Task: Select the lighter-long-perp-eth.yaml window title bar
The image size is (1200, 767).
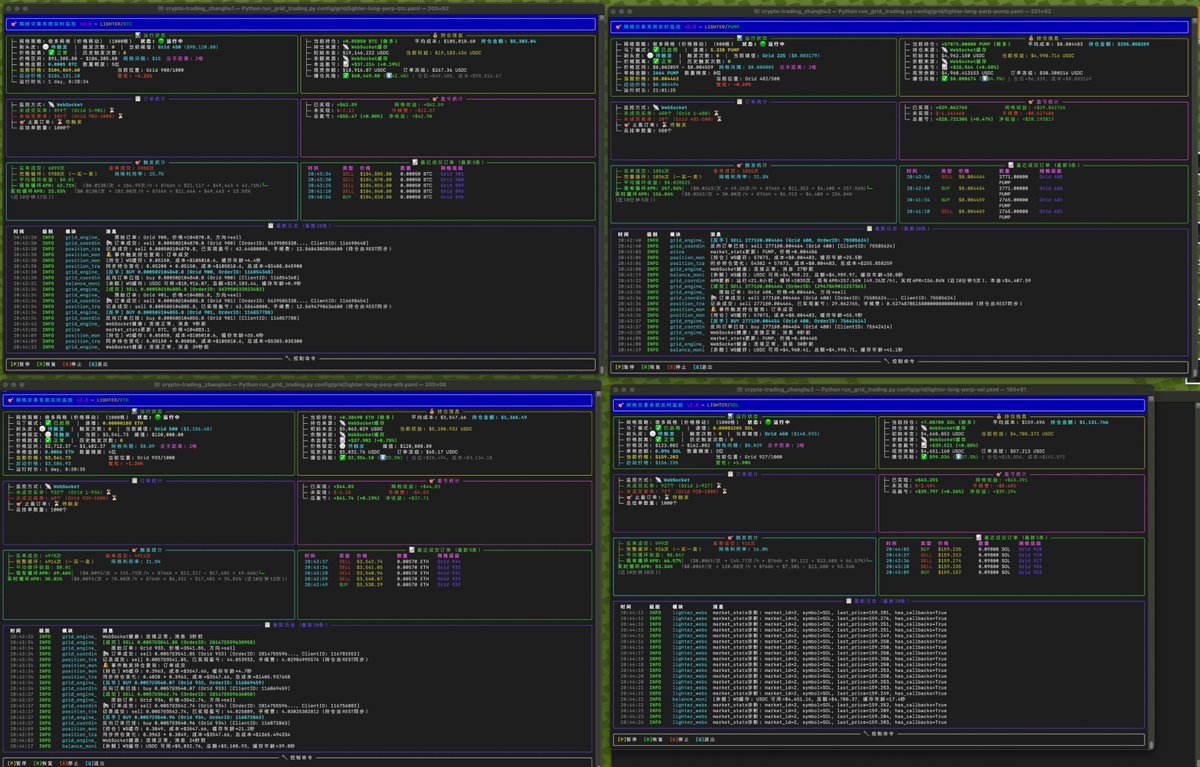Action: point(300,385)
